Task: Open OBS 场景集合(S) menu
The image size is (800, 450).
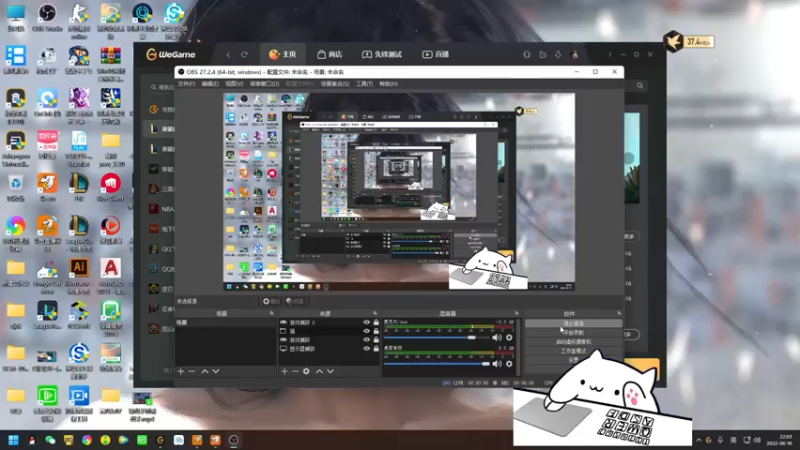Action: point(335,84)
